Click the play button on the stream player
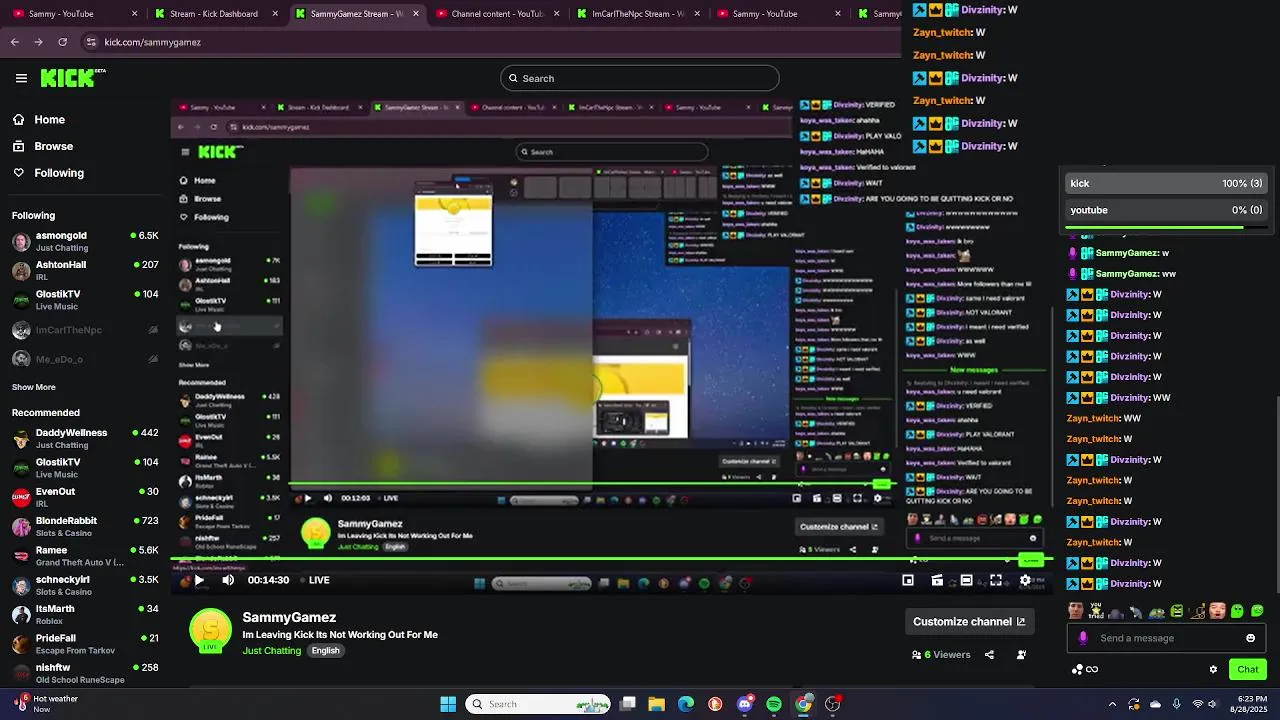1280x720 pixels. (x=199, y=580)
